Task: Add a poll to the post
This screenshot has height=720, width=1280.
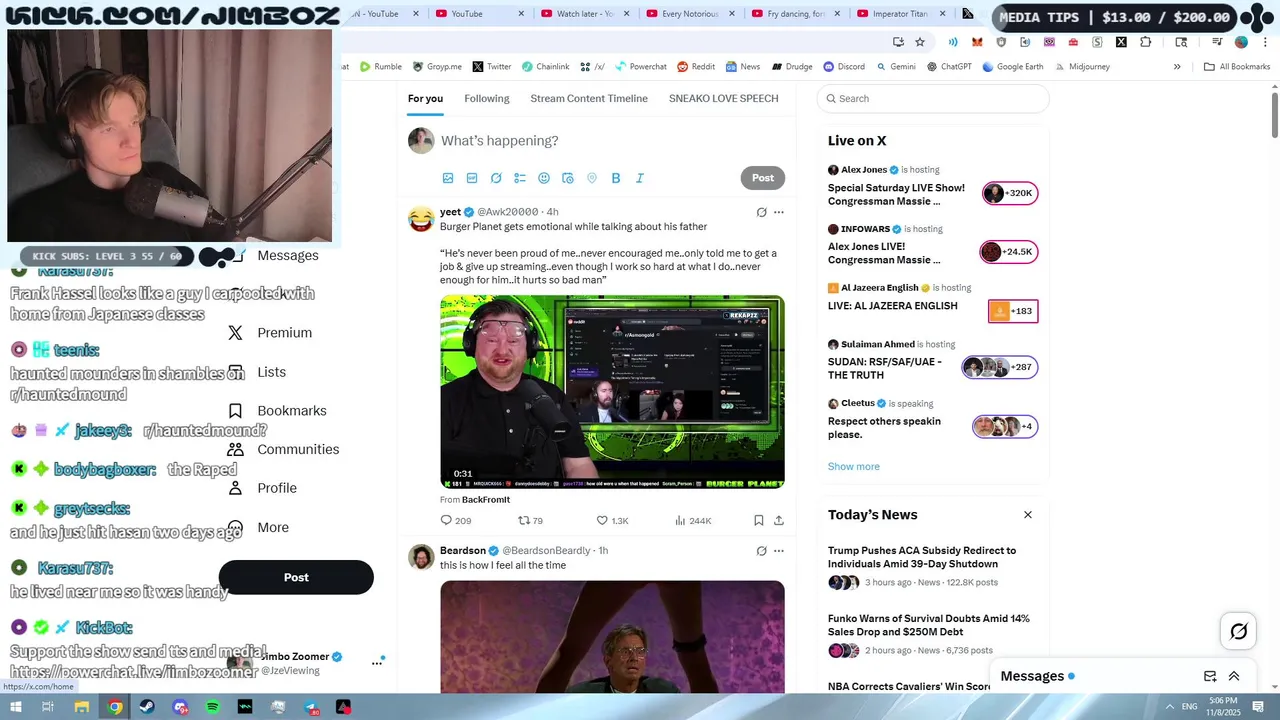Action: pos(520,178)
